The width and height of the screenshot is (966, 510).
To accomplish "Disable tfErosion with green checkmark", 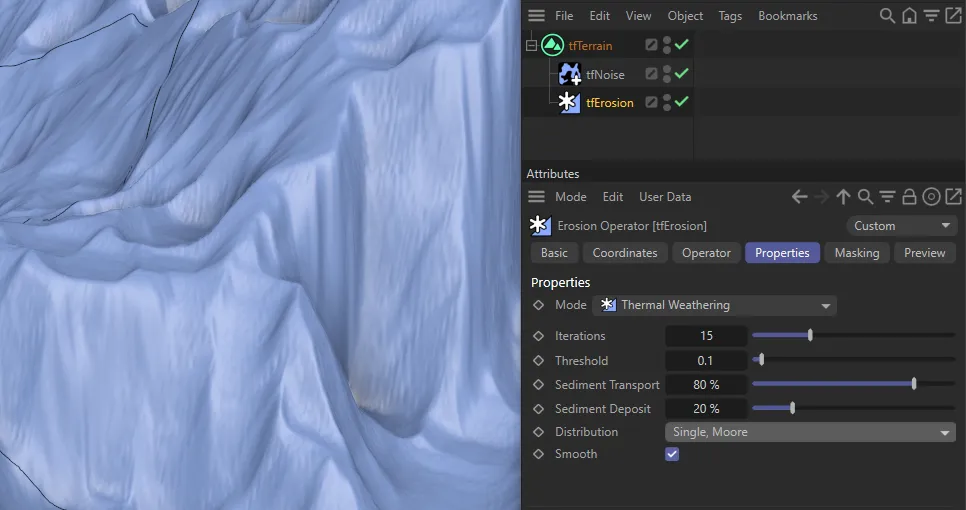I will click(681, 102).
